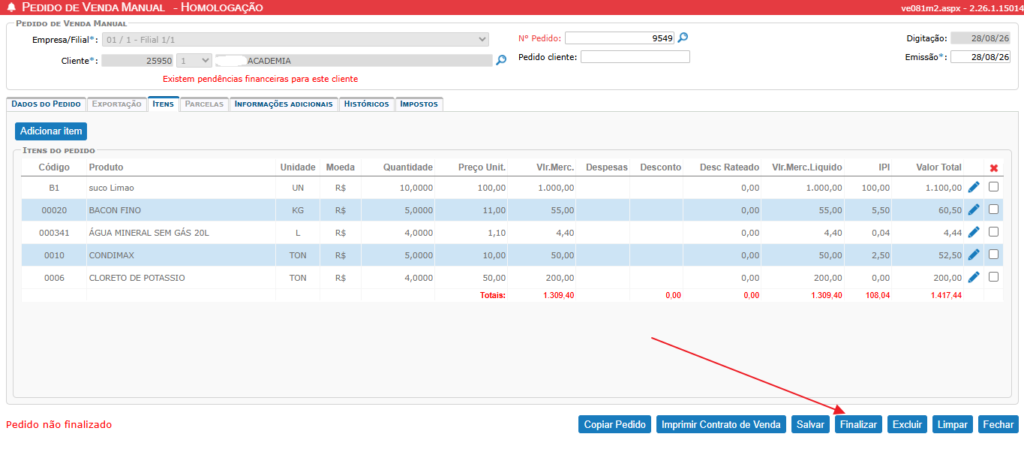Click the Finalizar button

pos(858,425)
